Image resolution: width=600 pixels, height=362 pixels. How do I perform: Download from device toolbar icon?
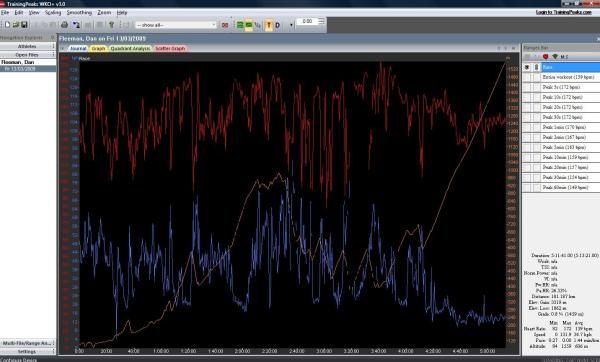tap(77, 25)
